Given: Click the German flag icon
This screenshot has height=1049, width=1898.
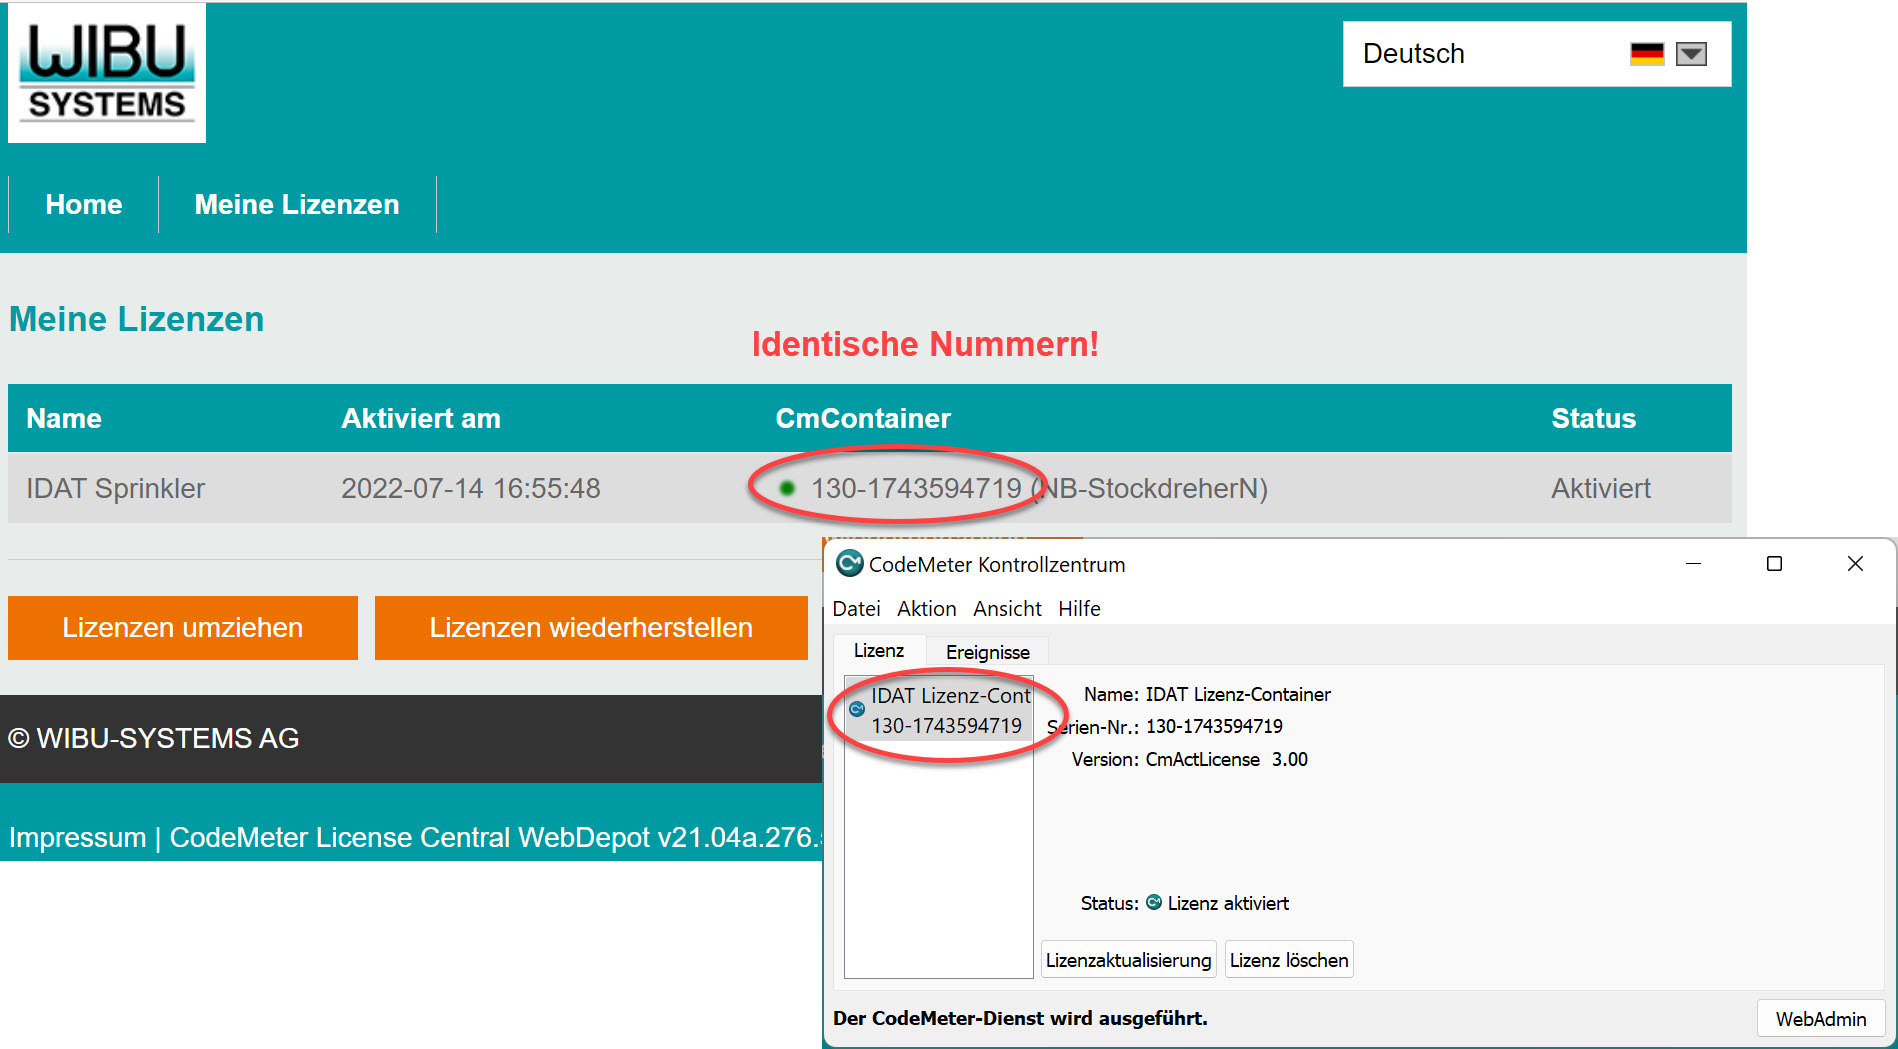Looking at the screenshot, I should [1646, 54].
